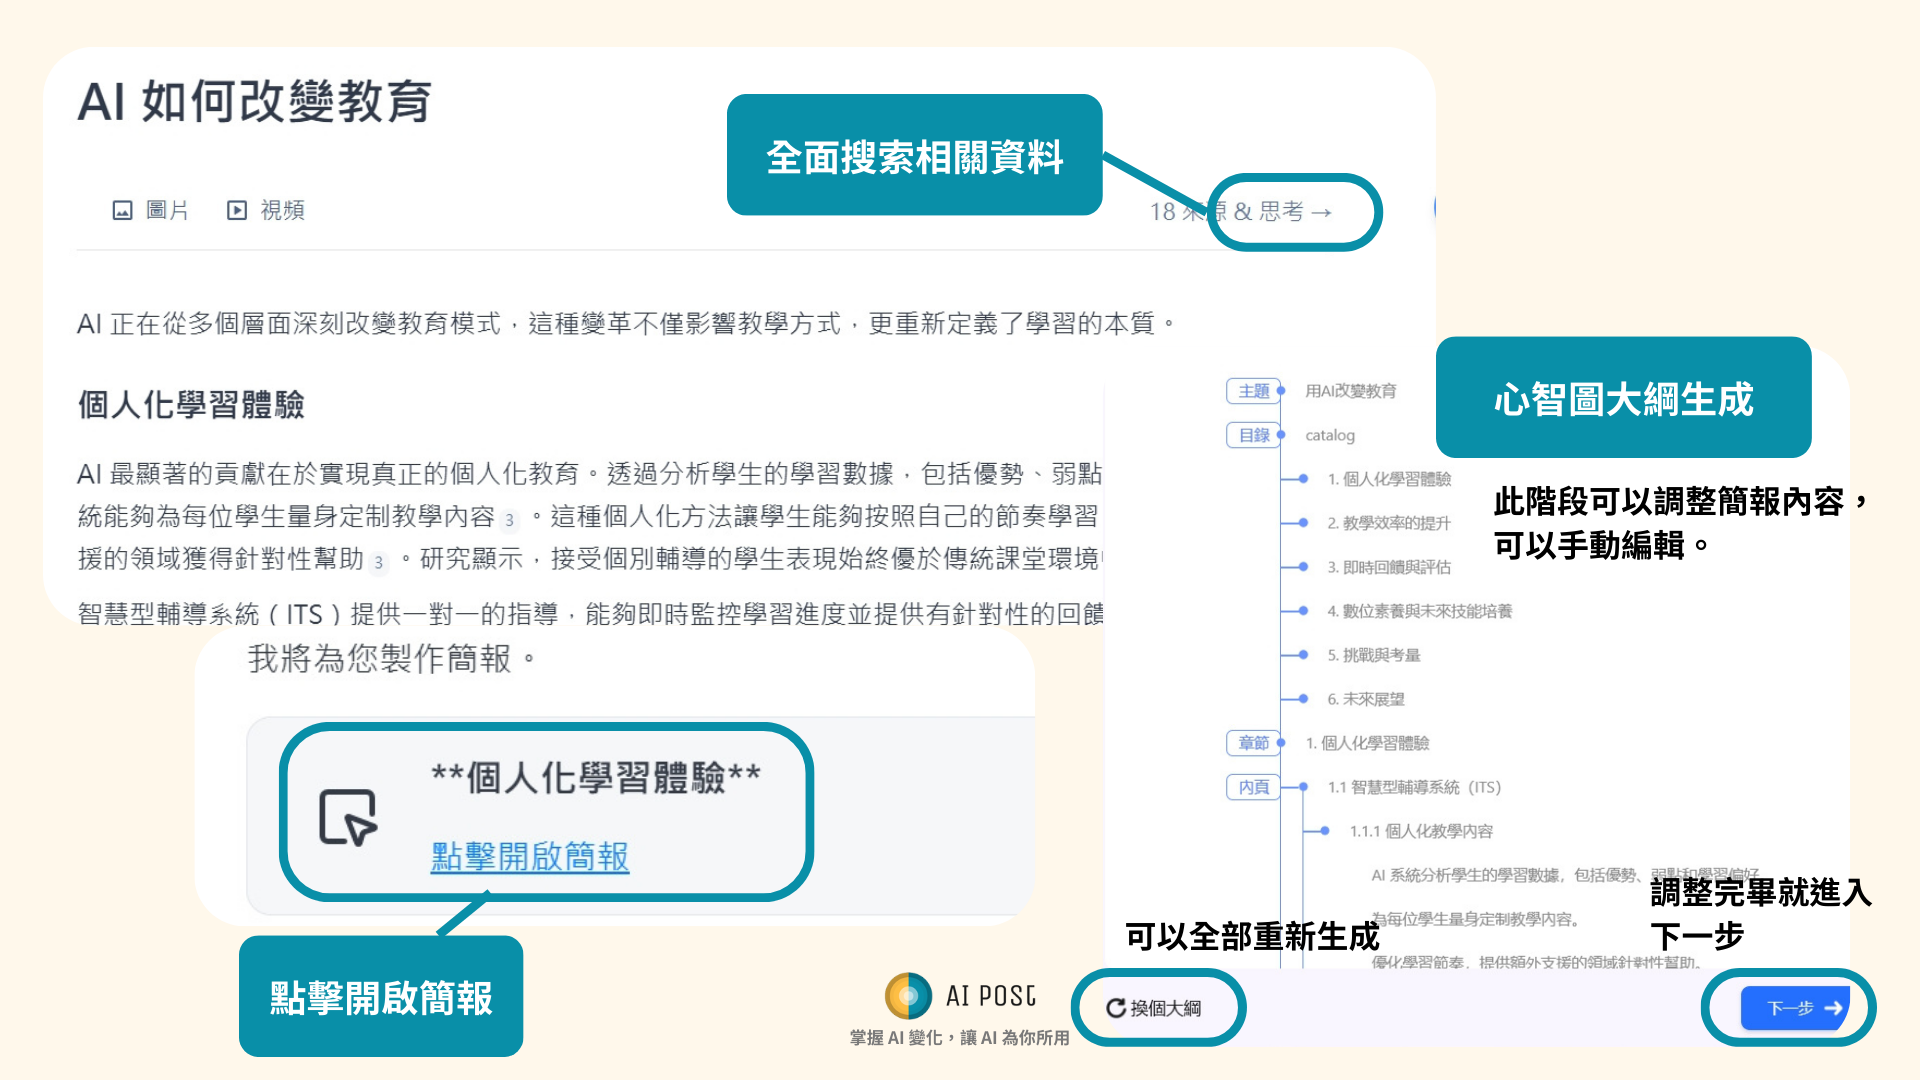This screenshot has width=1920, height=1080.
Task: Click the citation marker 3 after 教學內容
Action: pyautogui.click(x=510, y=520)
